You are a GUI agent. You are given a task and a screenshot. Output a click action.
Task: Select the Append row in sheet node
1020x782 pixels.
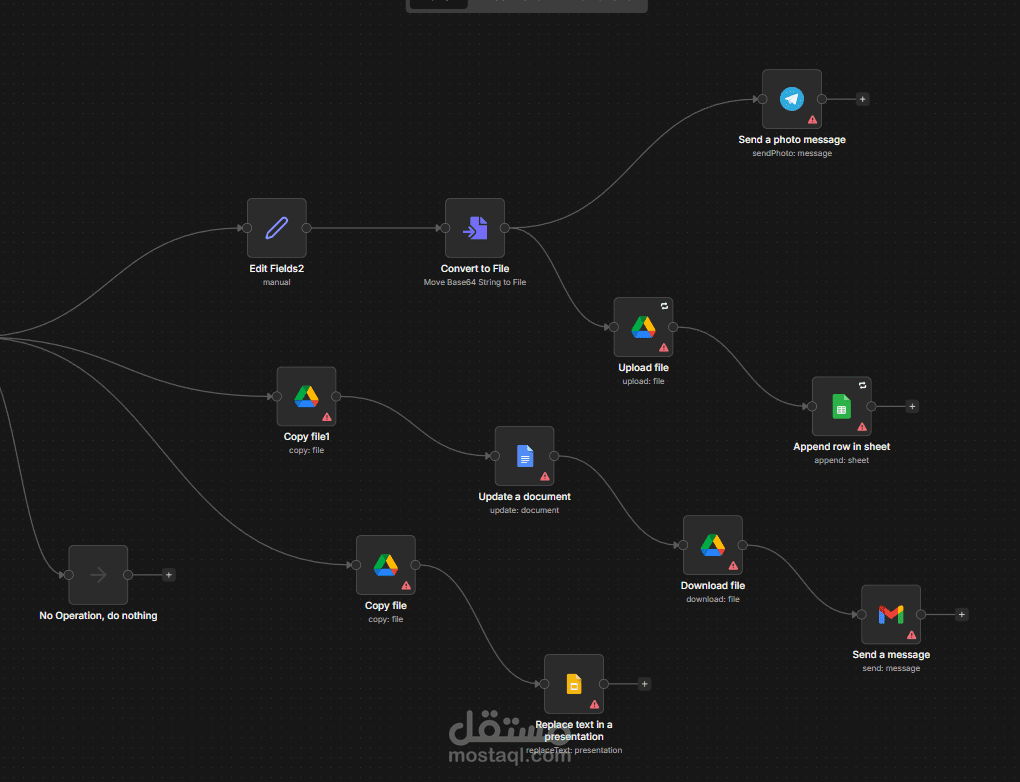pos(842,406)
